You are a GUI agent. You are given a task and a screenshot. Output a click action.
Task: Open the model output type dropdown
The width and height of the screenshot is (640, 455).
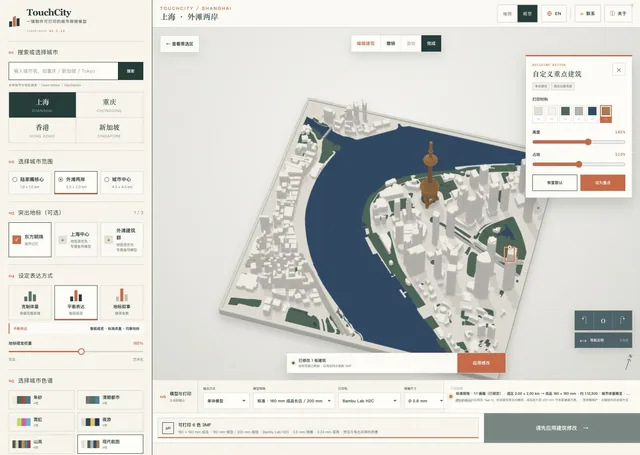click(226, 401)
